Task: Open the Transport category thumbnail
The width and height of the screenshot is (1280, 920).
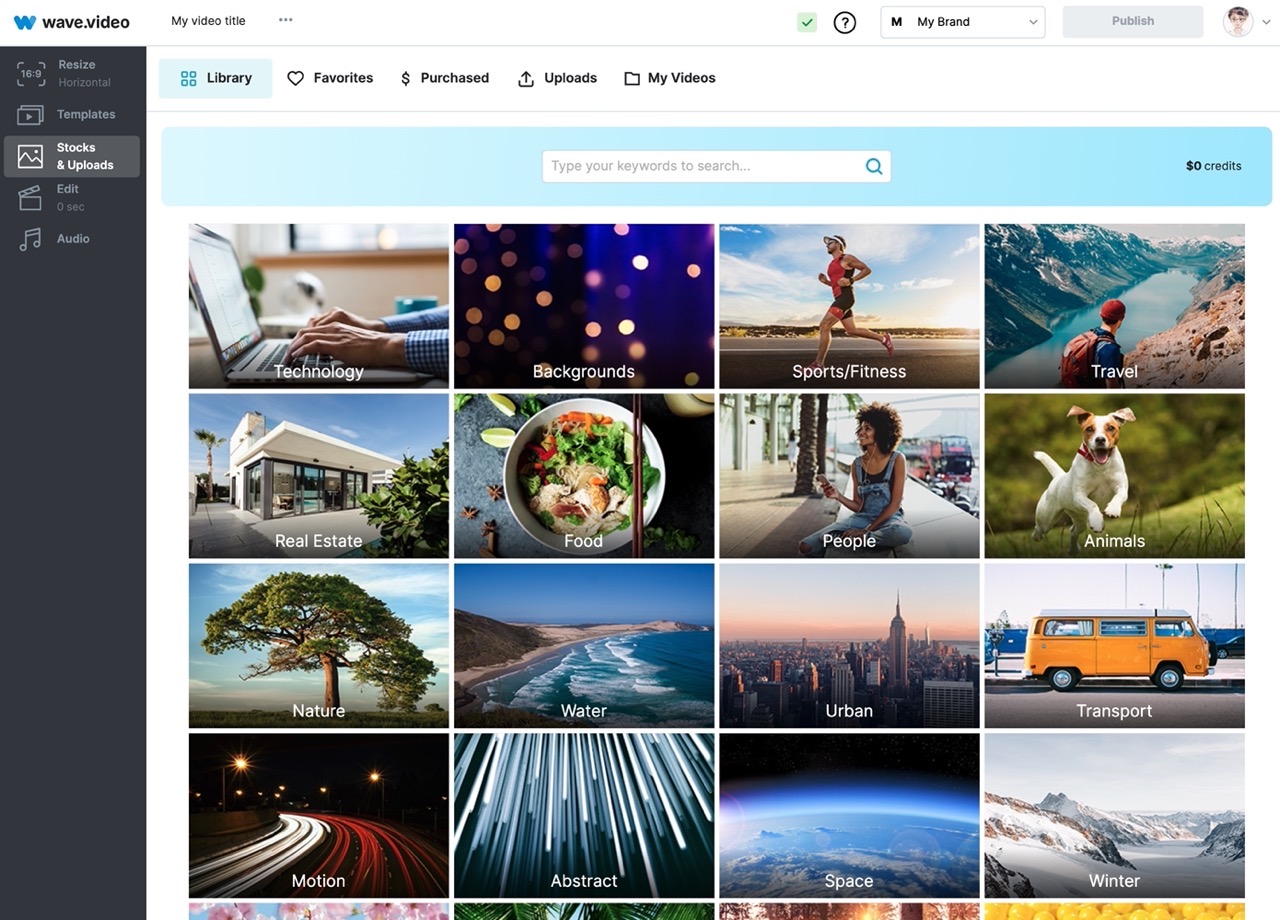Action: click(x=1115, y=646)
